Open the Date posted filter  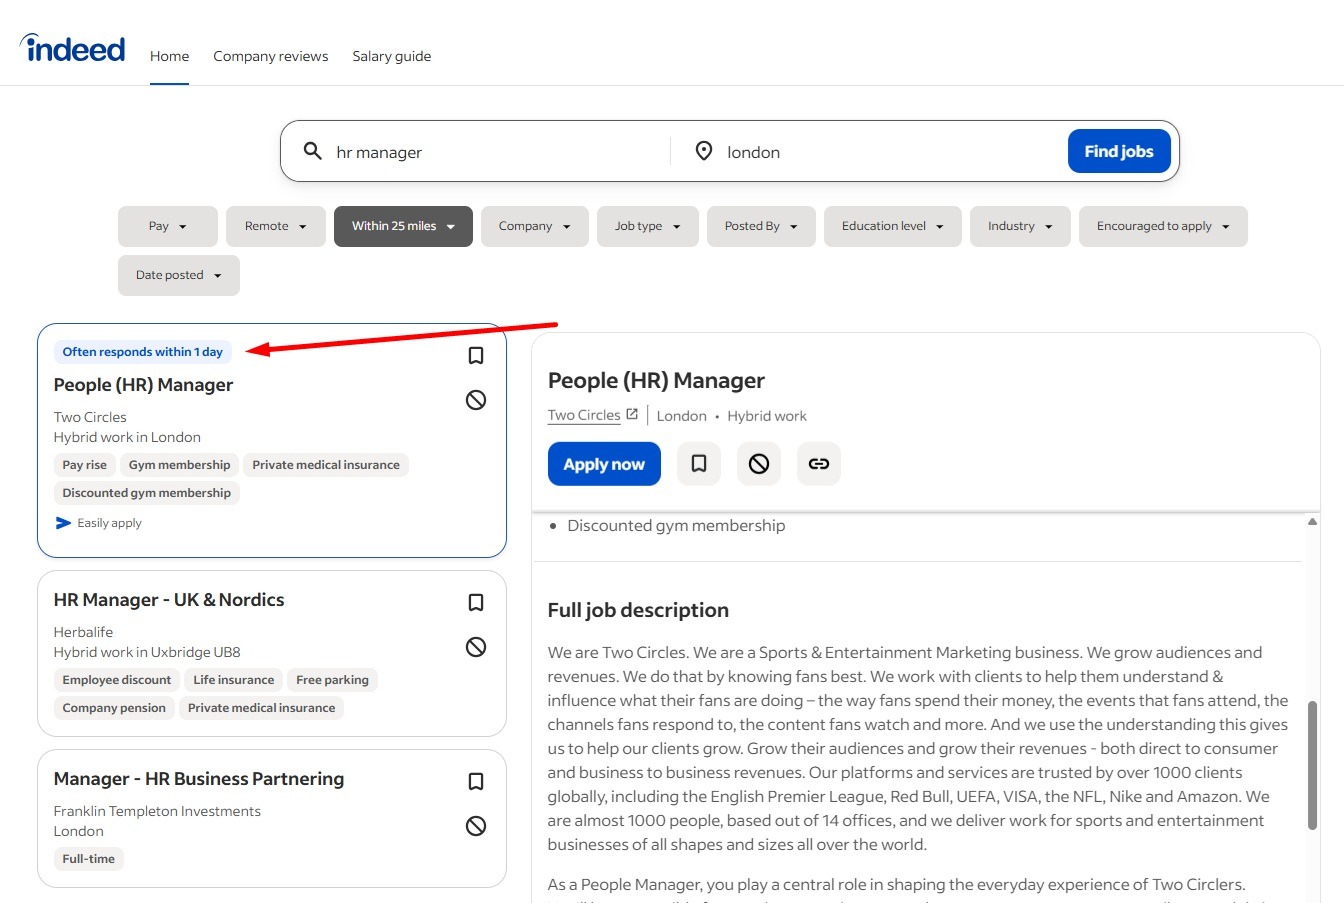tap(179, 275)
